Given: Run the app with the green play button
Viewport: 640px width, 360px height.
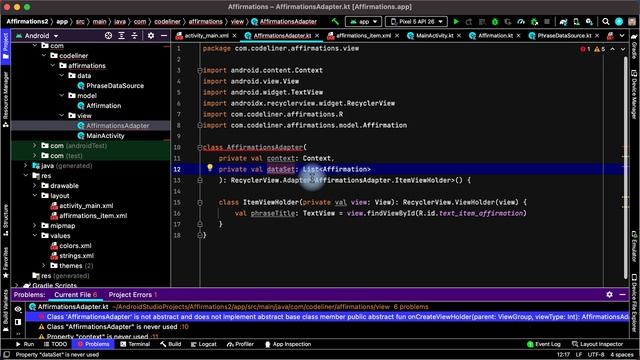Looking at the screenshot, I should [456, 22].
